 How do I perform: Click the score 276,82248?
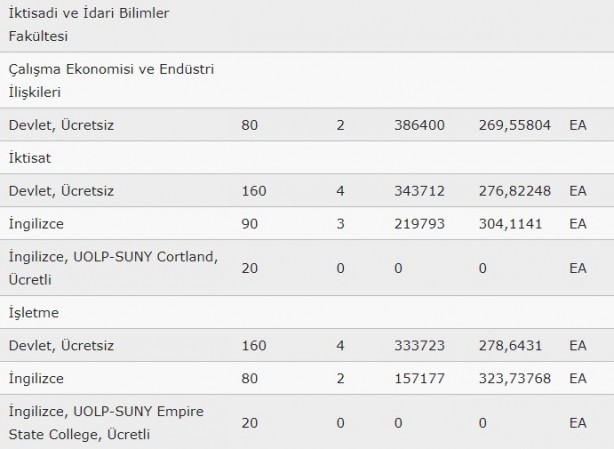pyautogui.click(x=515, y=191)
